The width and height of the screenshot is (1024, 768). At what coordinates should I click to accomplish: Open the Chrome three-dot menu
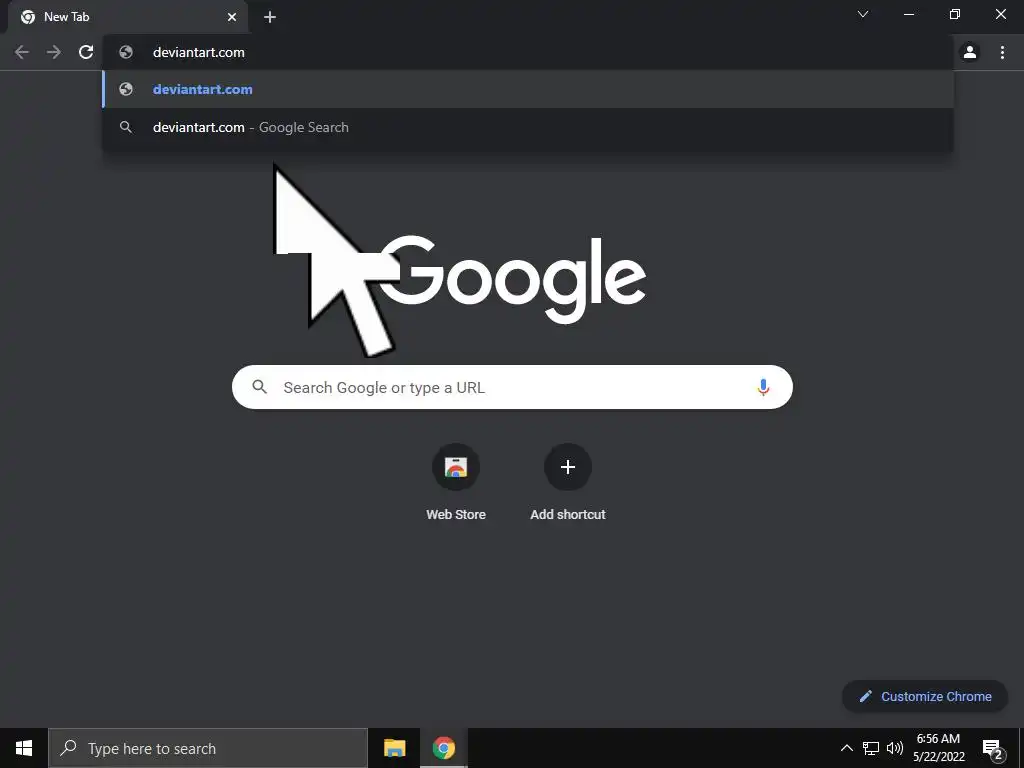[x=1002, y=52]
